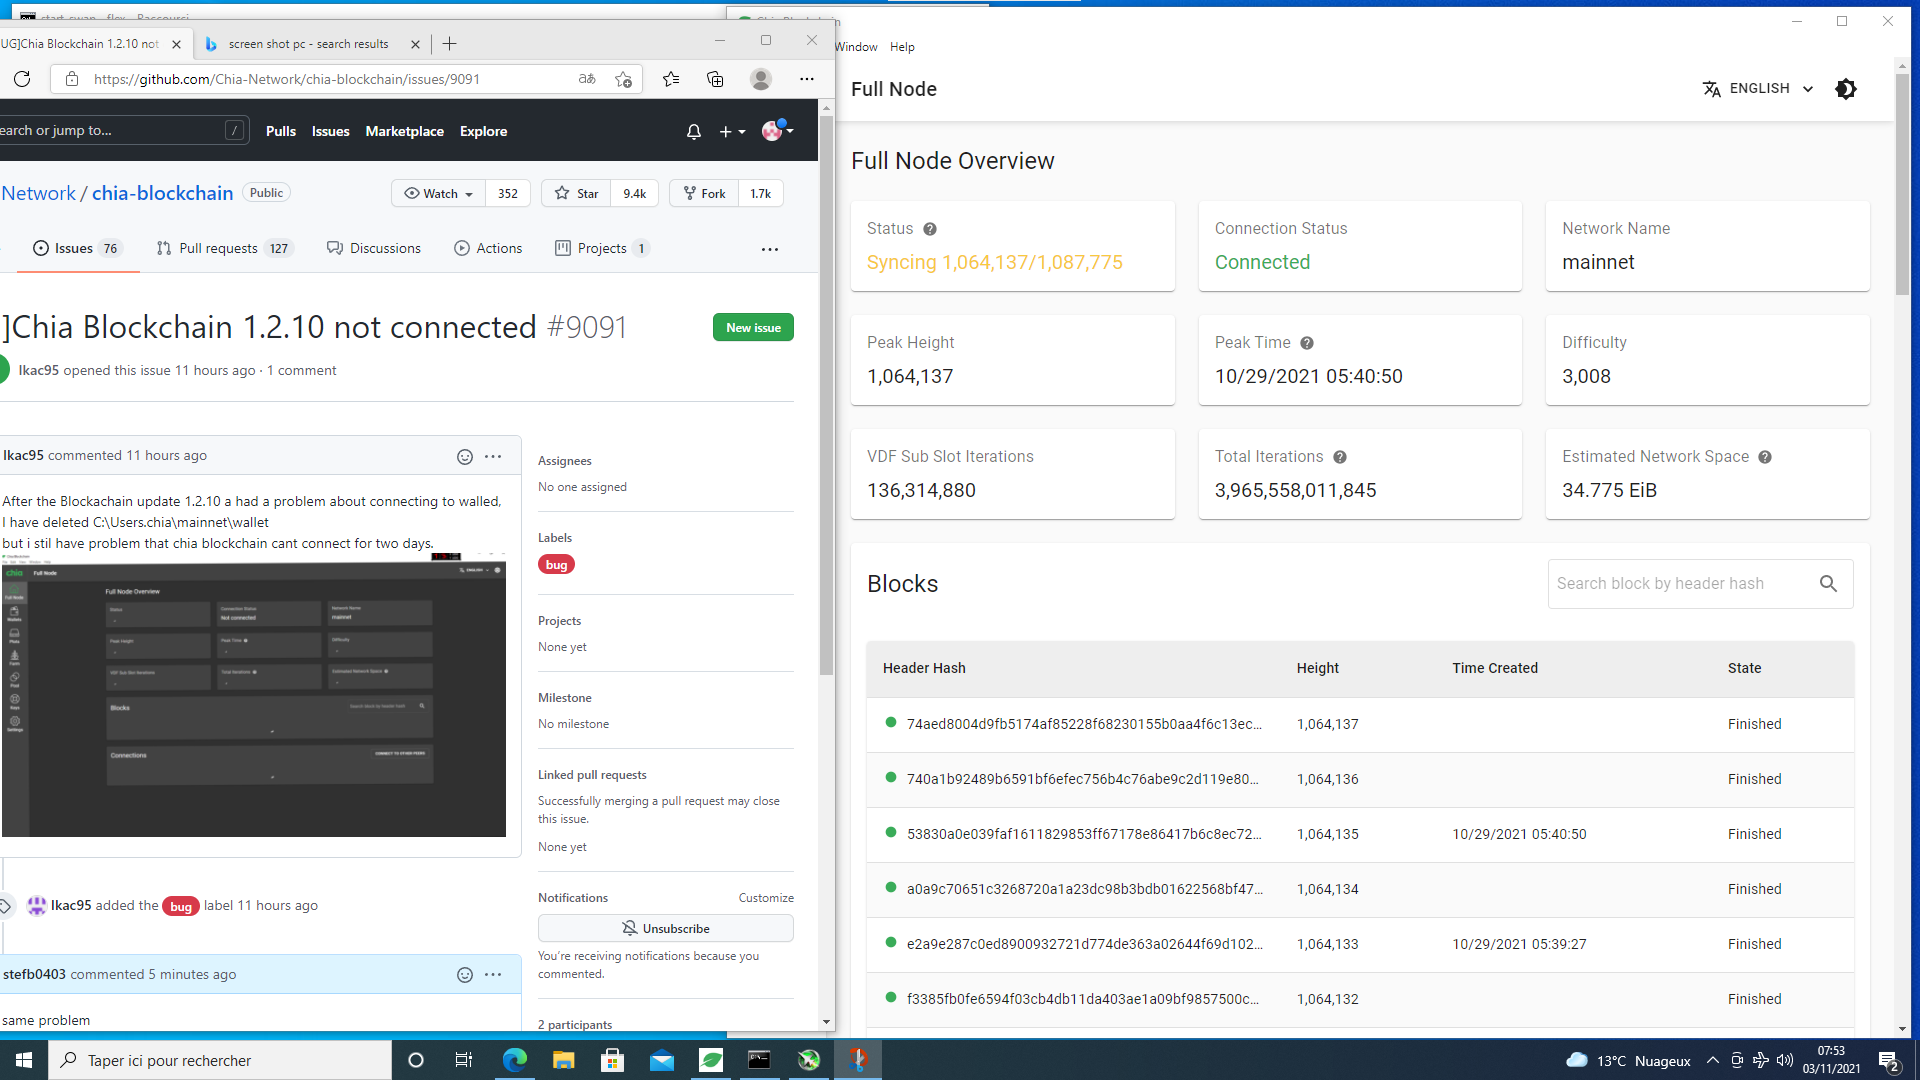Fork the chia-blockchain repository
1920x1080 pixels.
[705, 194]
